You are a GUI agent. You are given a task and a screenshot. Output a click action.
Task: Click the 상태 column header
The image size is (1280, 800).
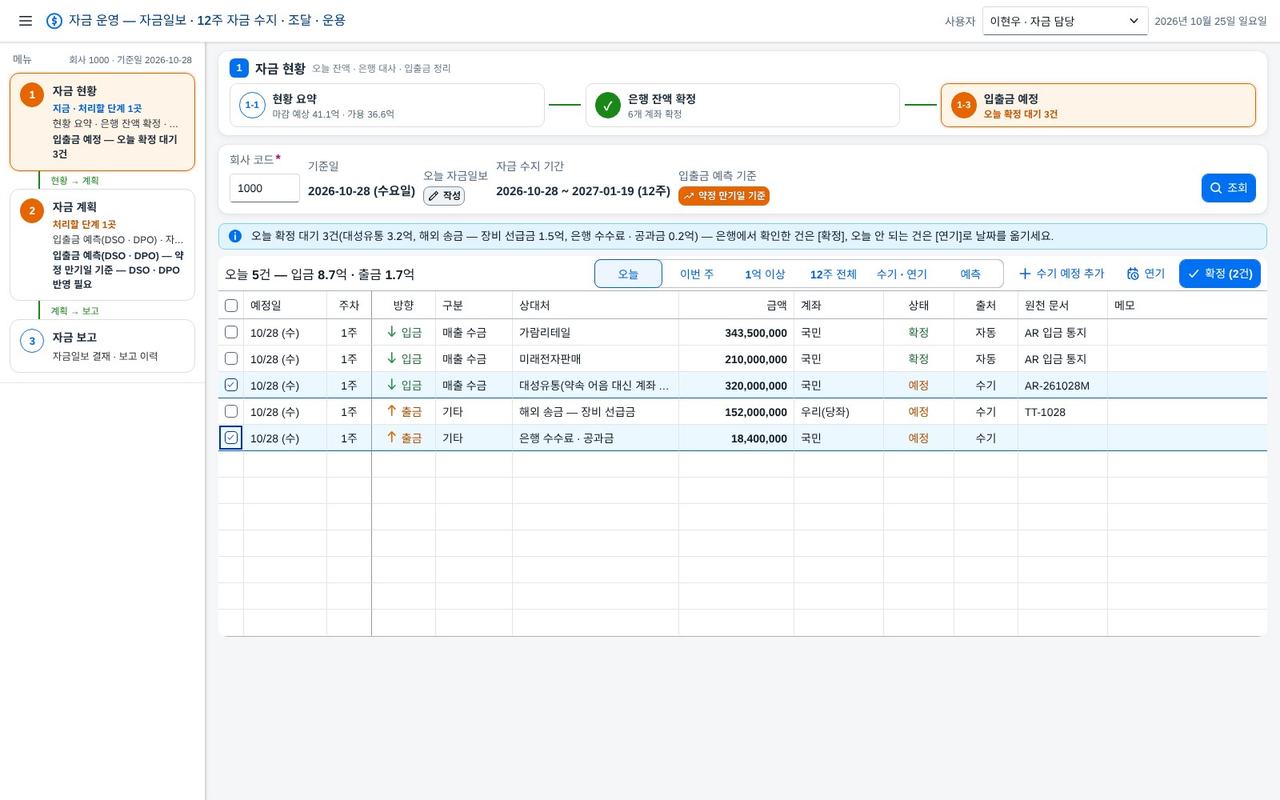(918, 305)
